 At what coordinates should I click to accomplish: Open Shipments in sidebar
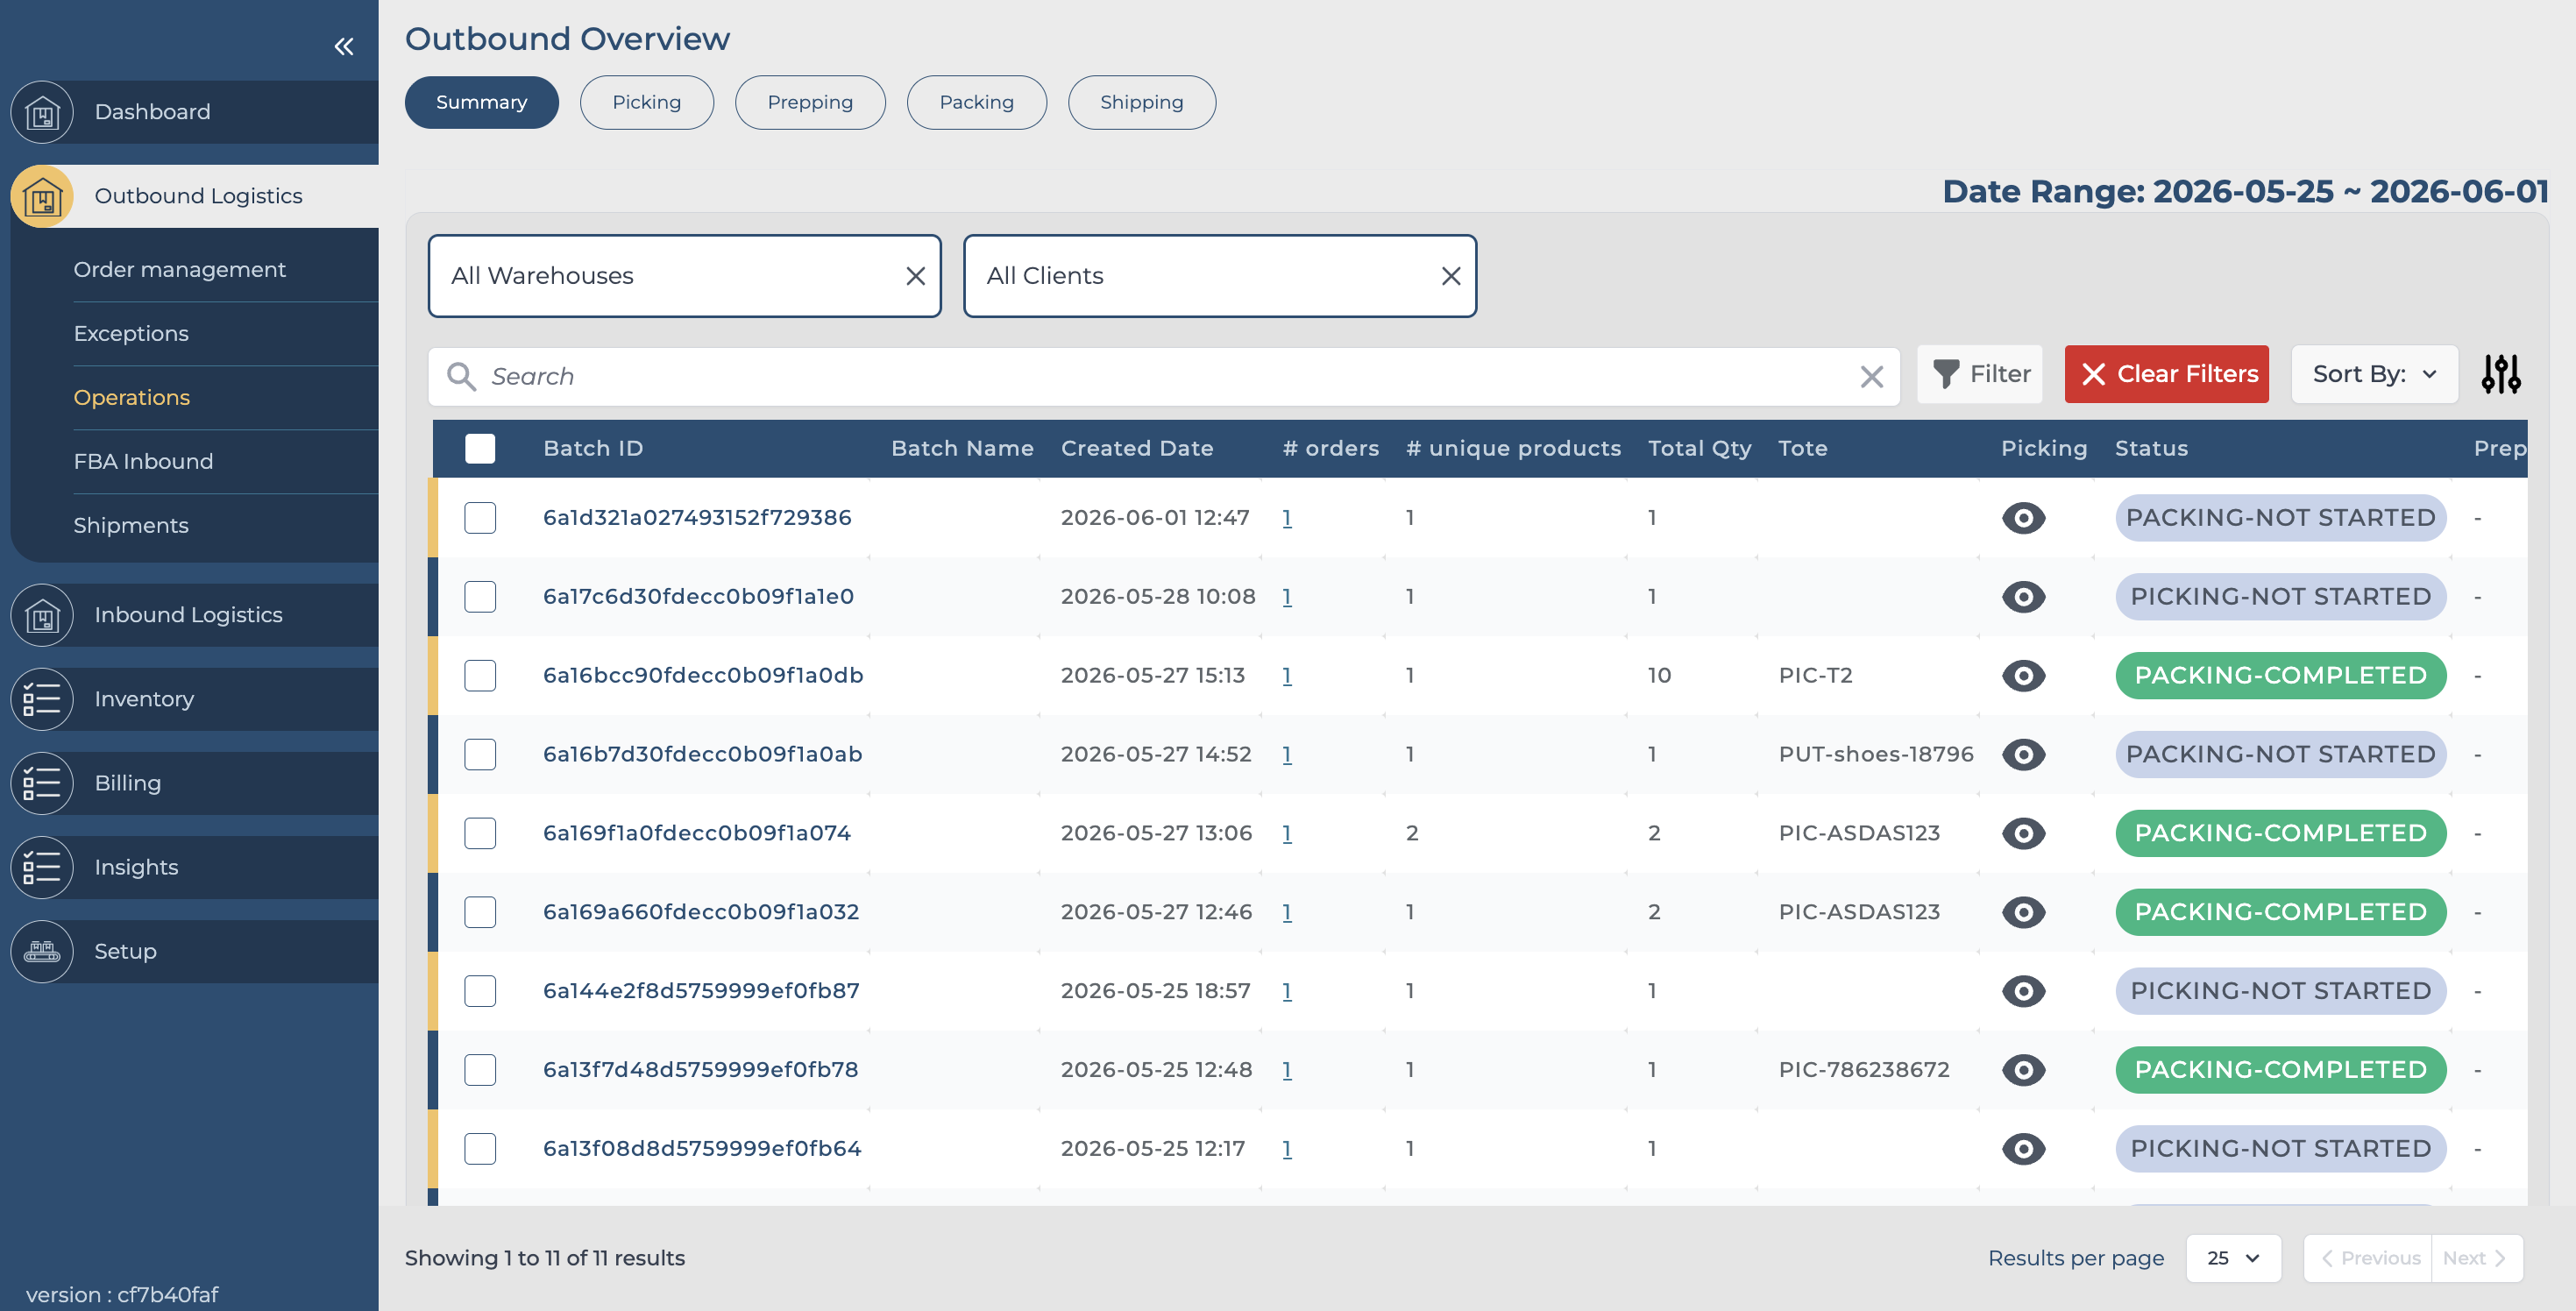point(131,526)
